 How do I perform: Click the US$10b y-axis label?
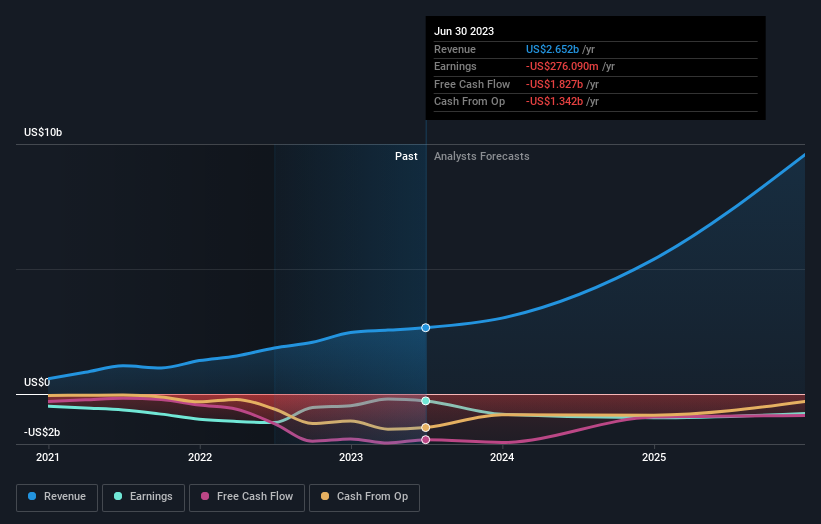[x=43, y=132]
